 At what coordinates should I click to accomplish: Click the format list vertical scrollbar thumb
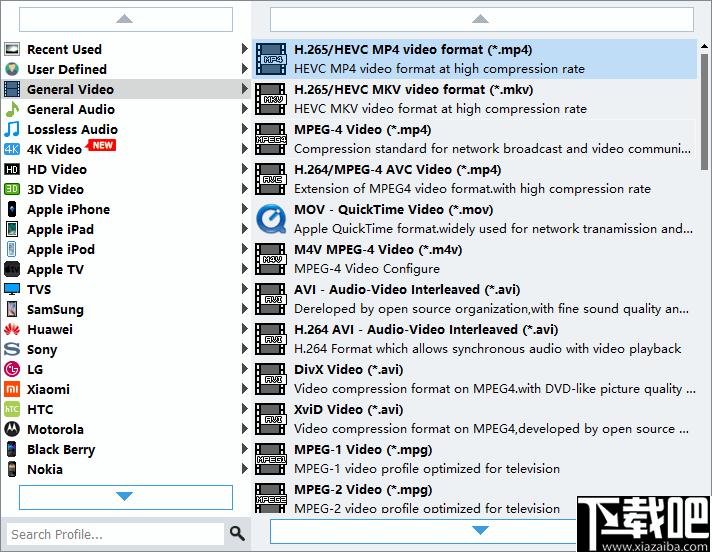[704, 111]
